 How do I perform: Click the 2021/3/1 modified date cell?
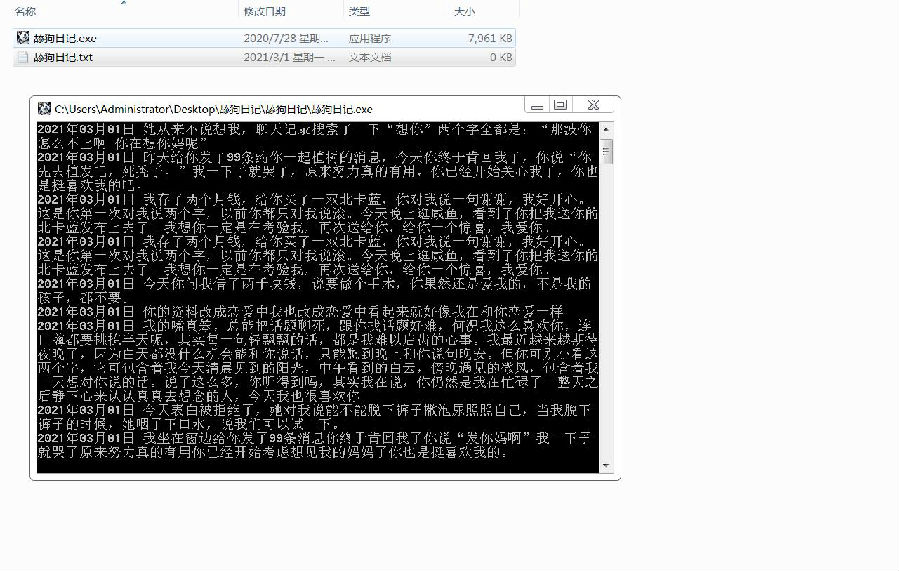coord(289,57)
